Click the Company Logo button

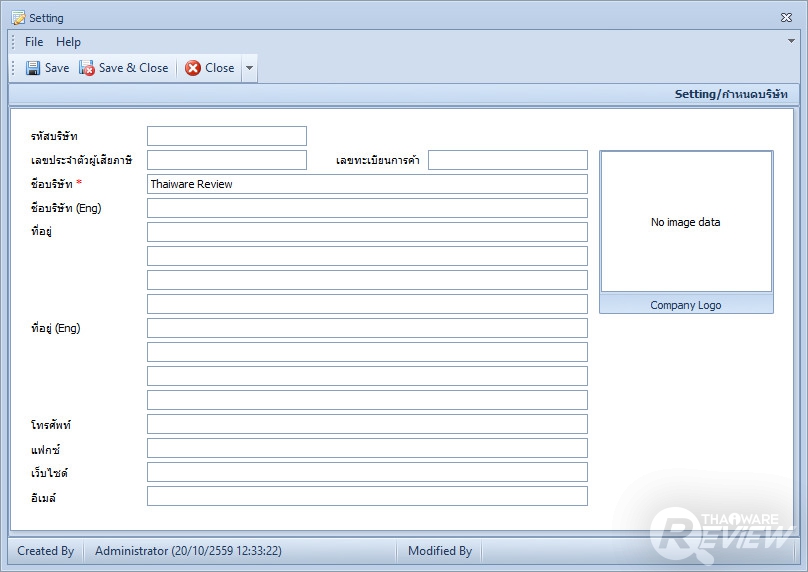[686, 305]
